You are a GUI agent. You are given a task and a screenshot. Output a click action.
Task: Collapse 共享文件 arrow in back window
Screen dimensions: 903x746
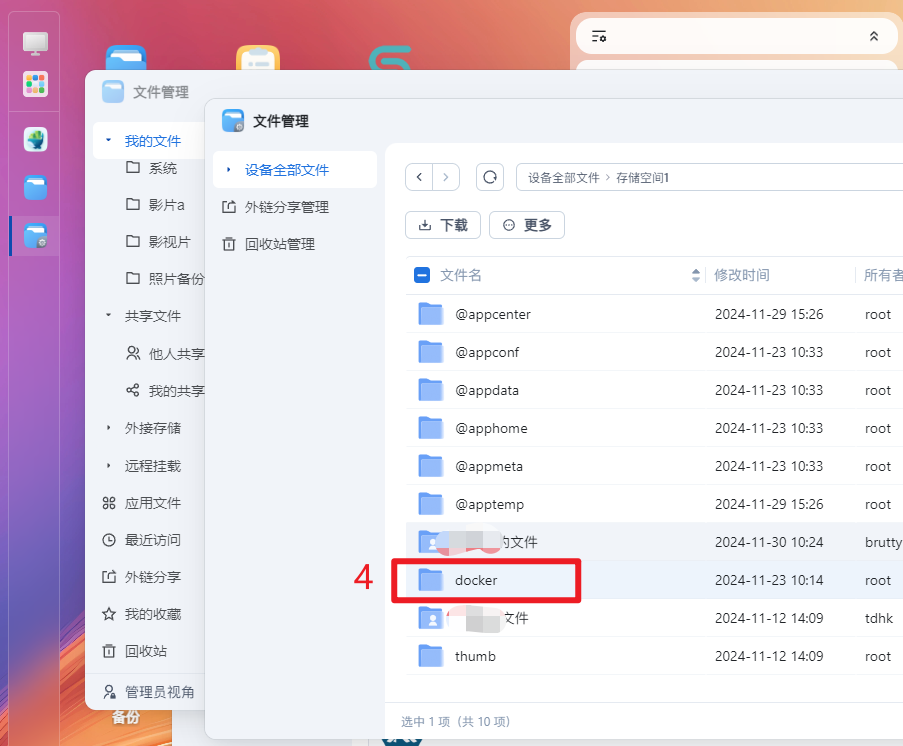[x=108, y=315]
